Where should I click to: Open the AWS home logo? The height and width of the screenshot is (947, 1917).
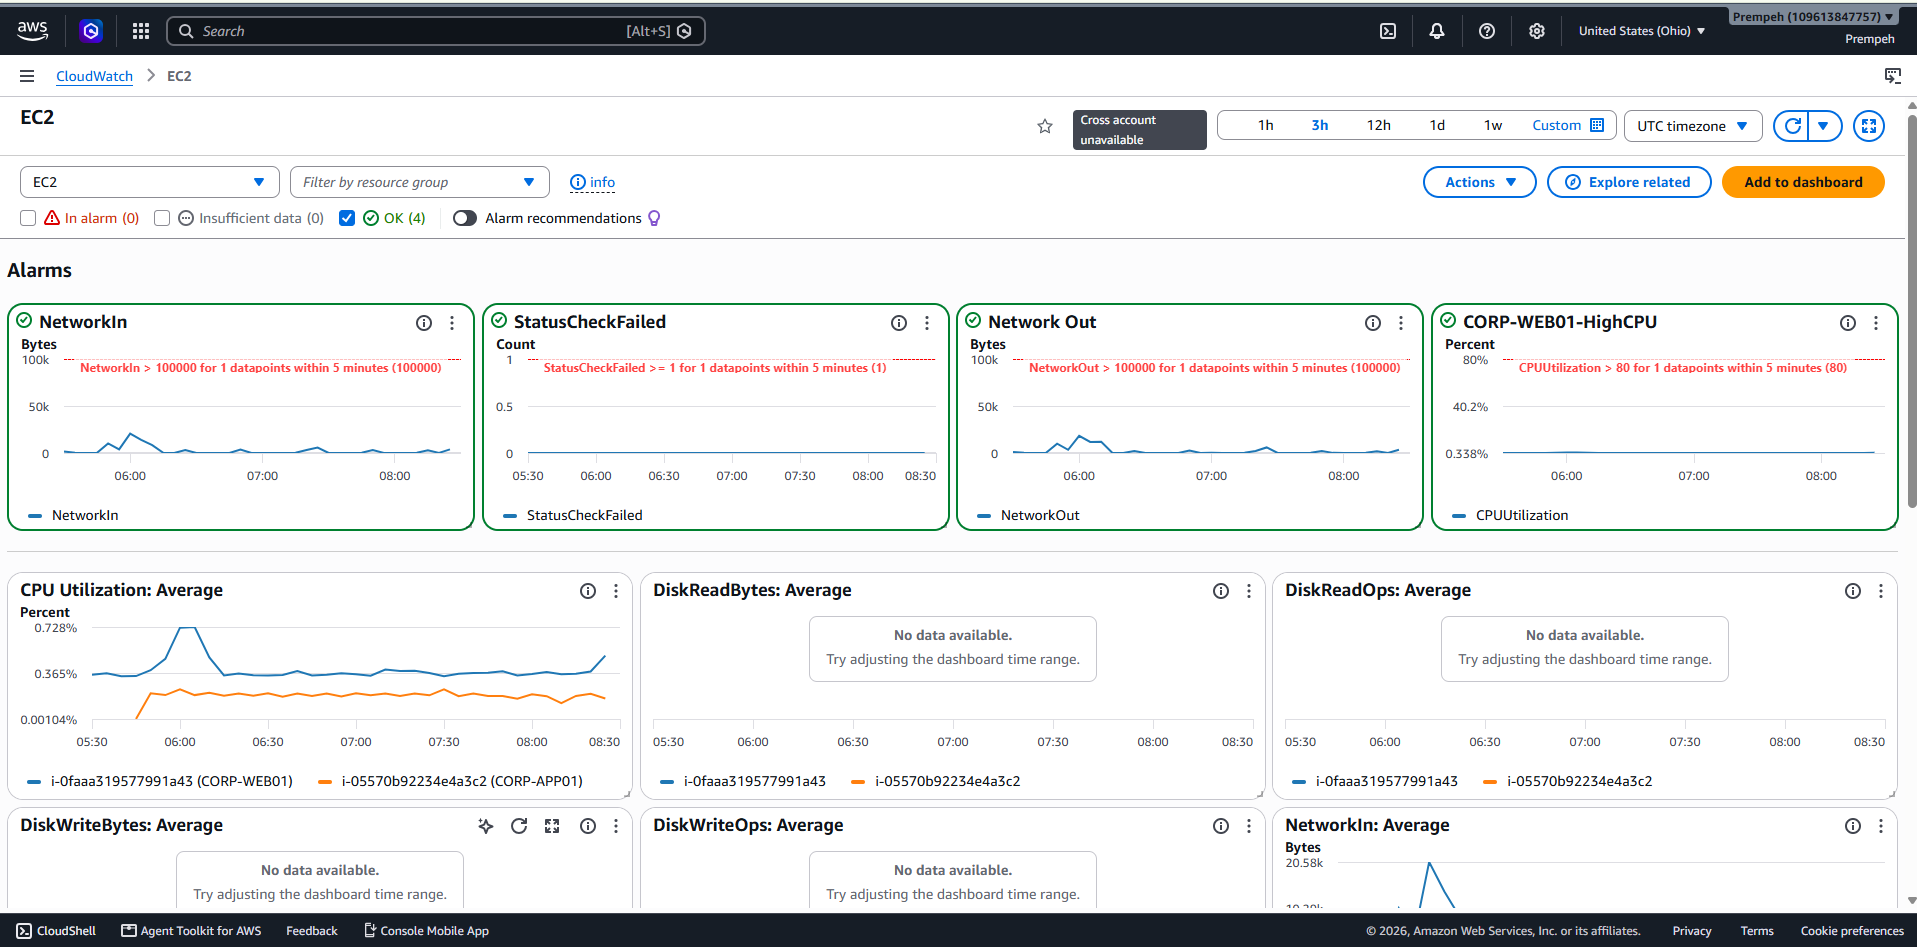tap(32, 31)
